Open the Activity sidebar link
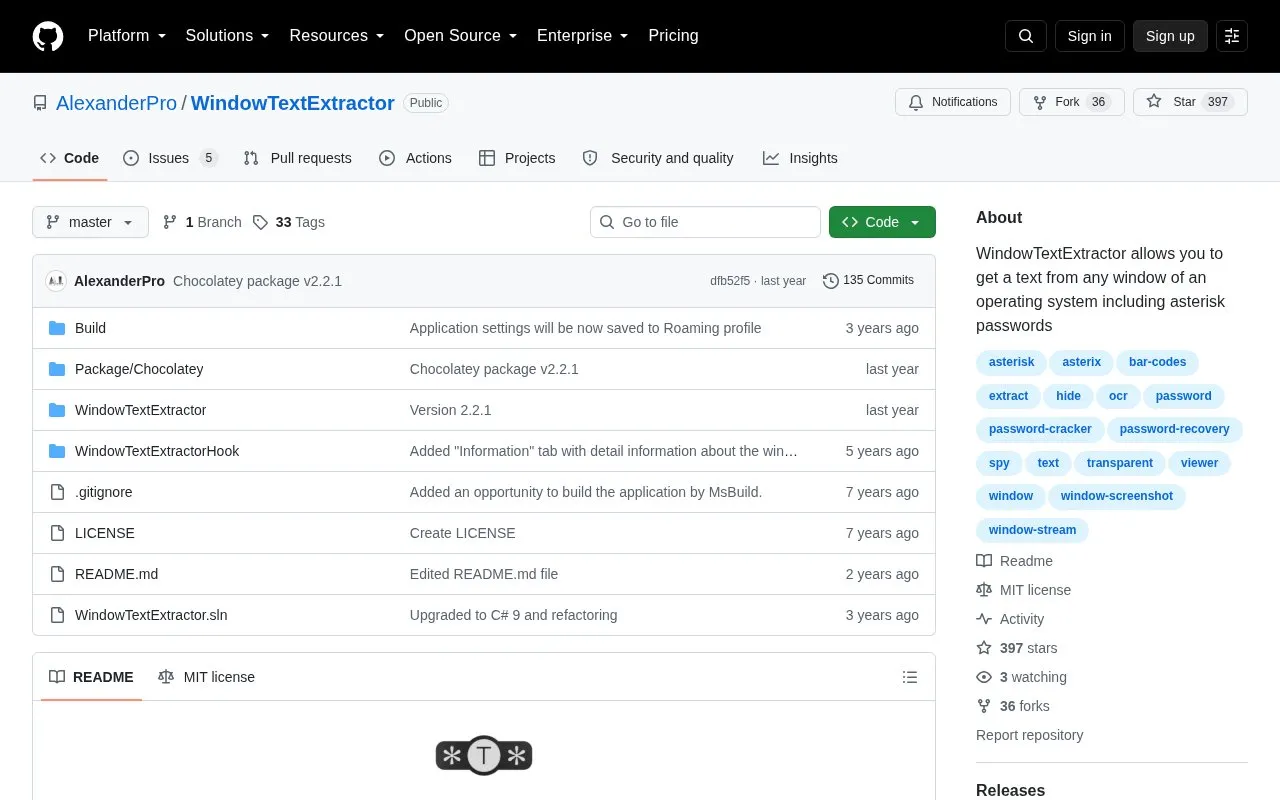 click(x=1010, y=619)
